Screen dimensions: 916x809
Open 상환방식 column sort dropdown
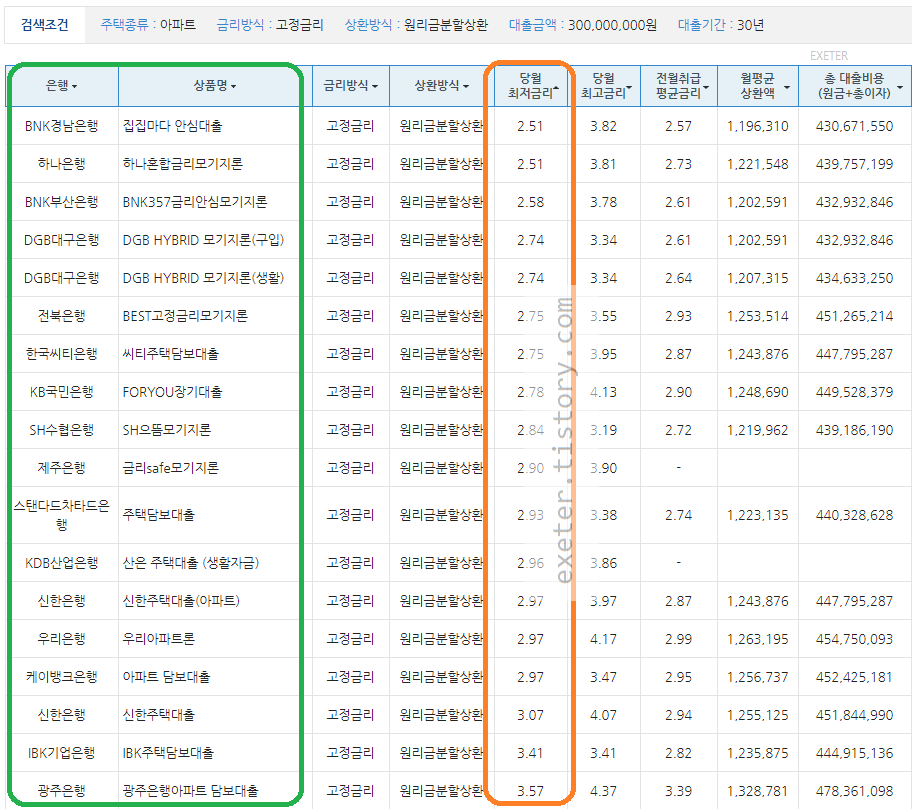pos(441,86)
